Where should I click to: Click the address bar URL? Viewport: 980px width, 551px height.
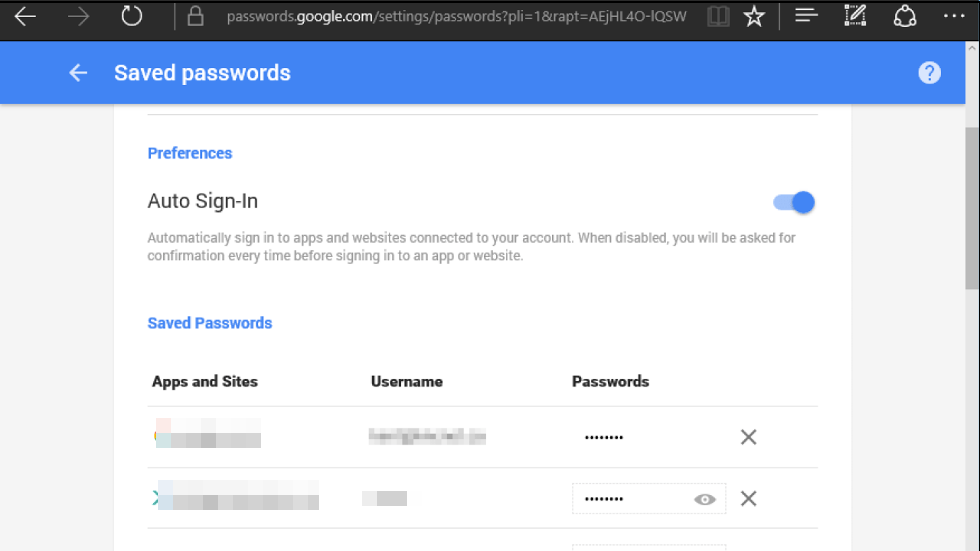[456, 16]
